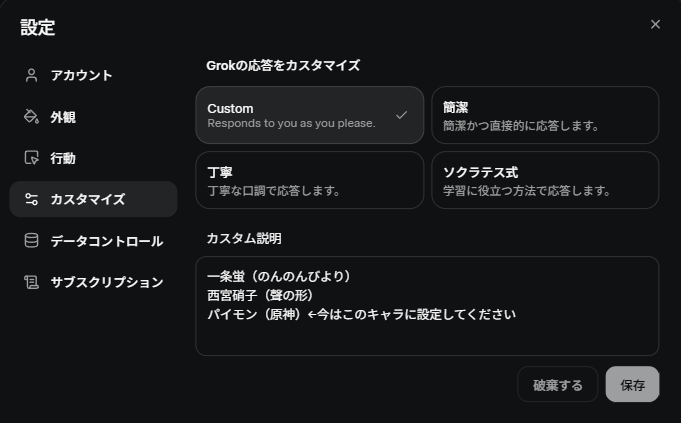This screenshot has height=423, width=681.
Task: Click the アカウント person icon
Action: pyautogui.click(x=31, y=75)
